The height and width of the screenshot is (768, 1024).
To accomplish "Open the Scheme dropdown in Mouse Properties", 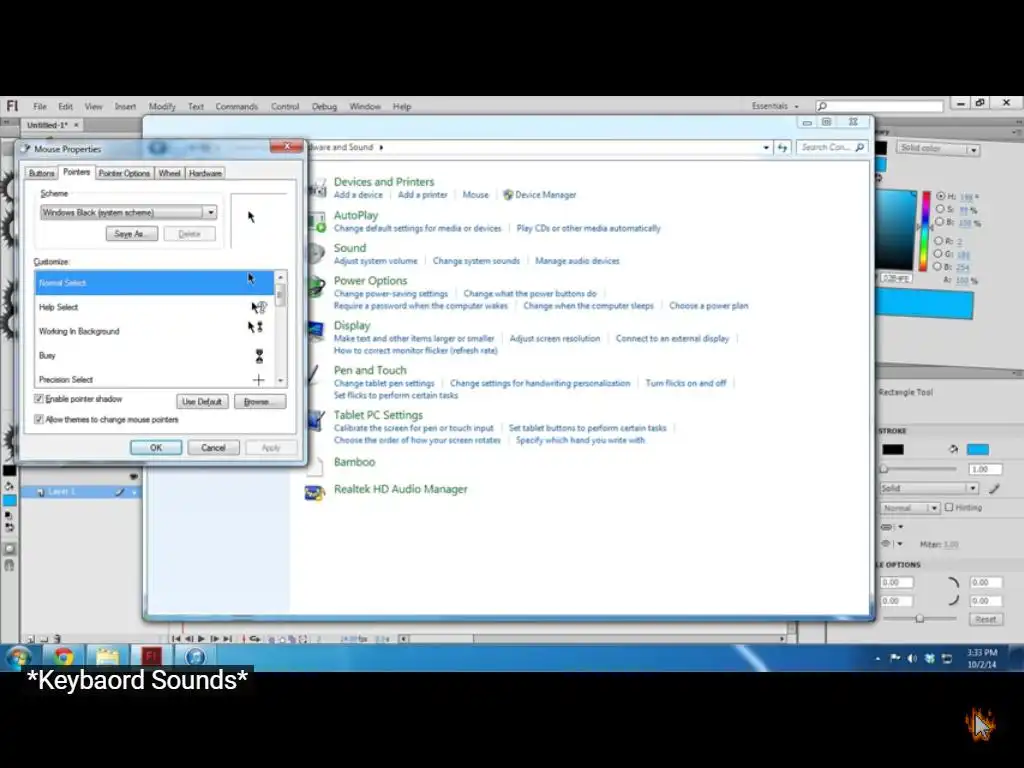I will 210,212.
